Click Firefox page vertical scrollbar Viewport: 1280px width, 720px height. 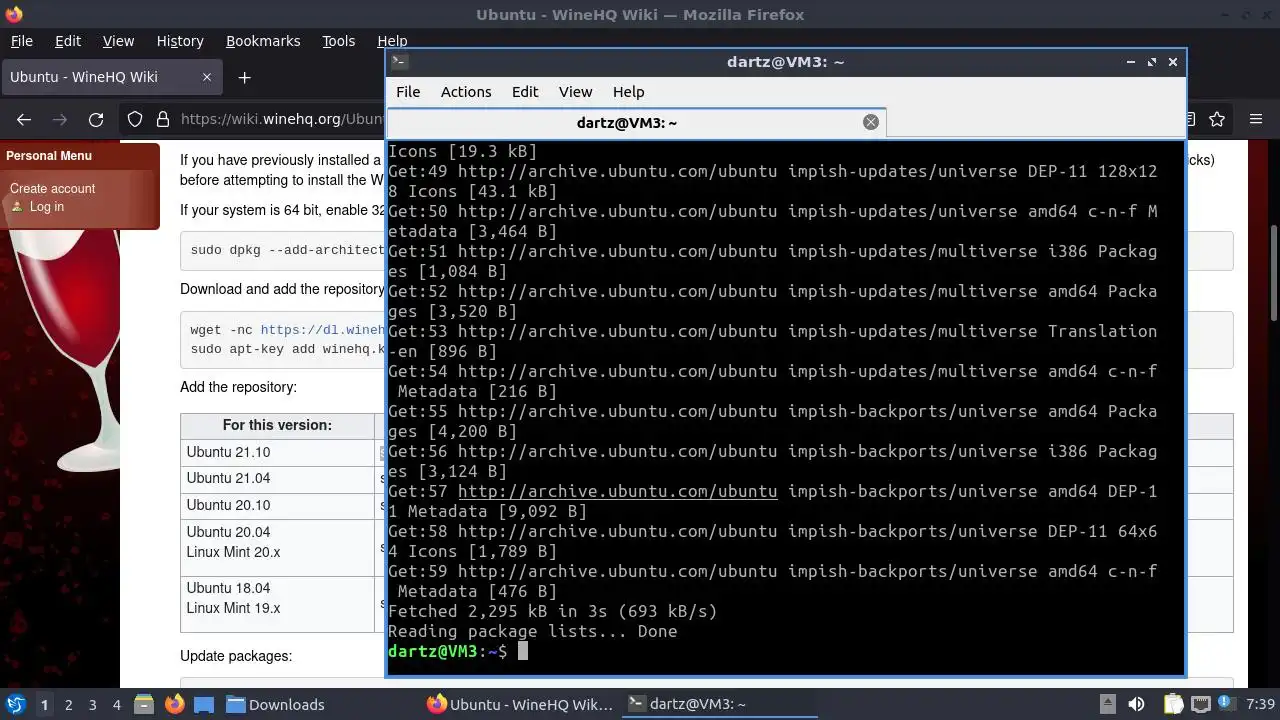click(x=1273, y=271)
